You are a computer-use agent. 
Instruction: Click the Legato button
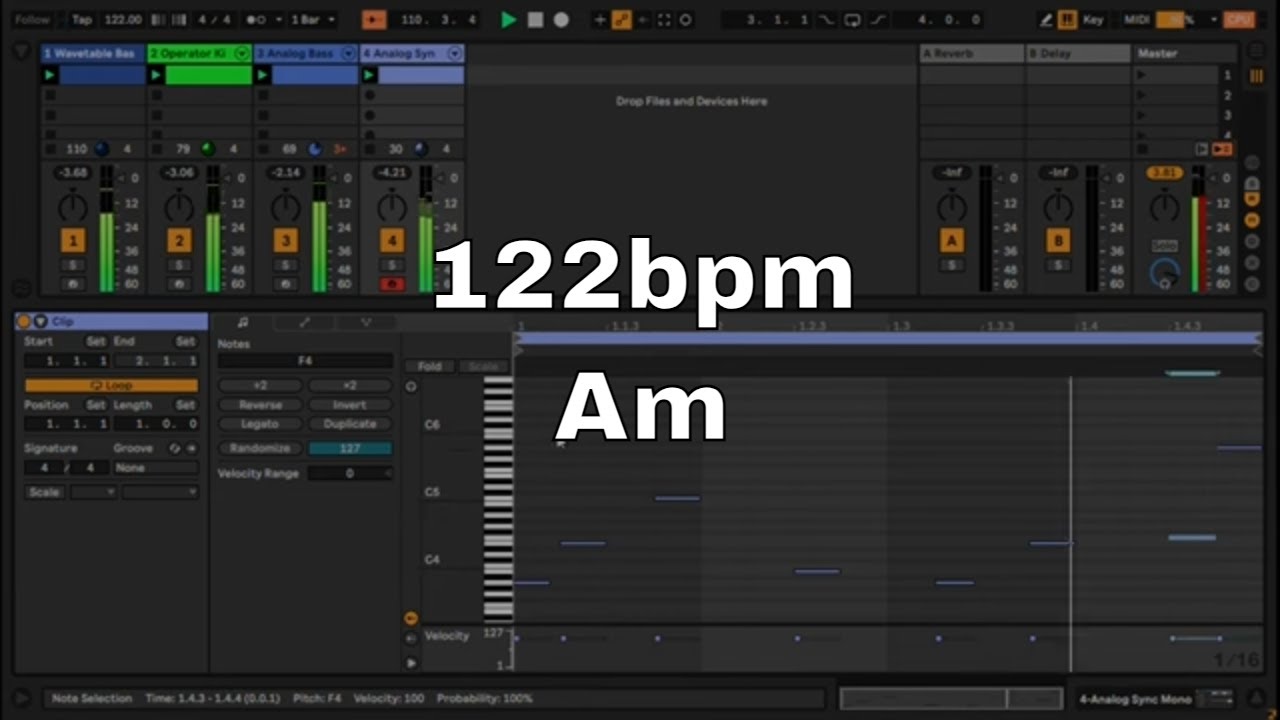pos(260,424)
